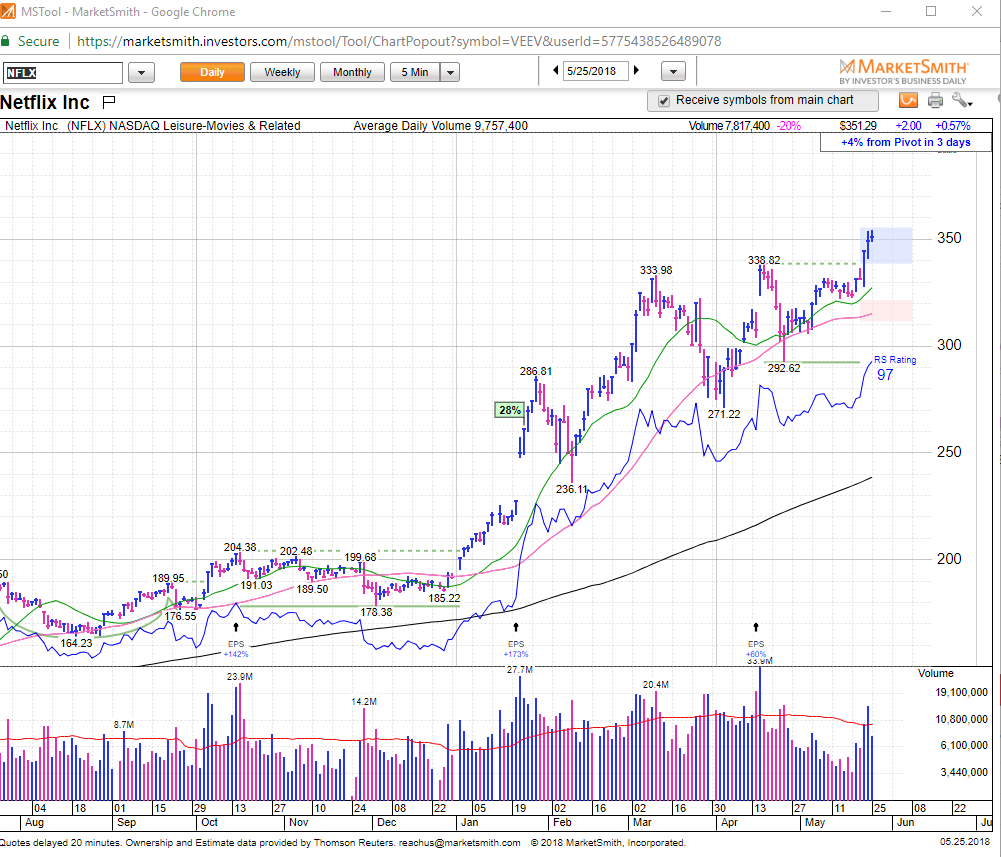Click the RS Rating 97 label

894,368
